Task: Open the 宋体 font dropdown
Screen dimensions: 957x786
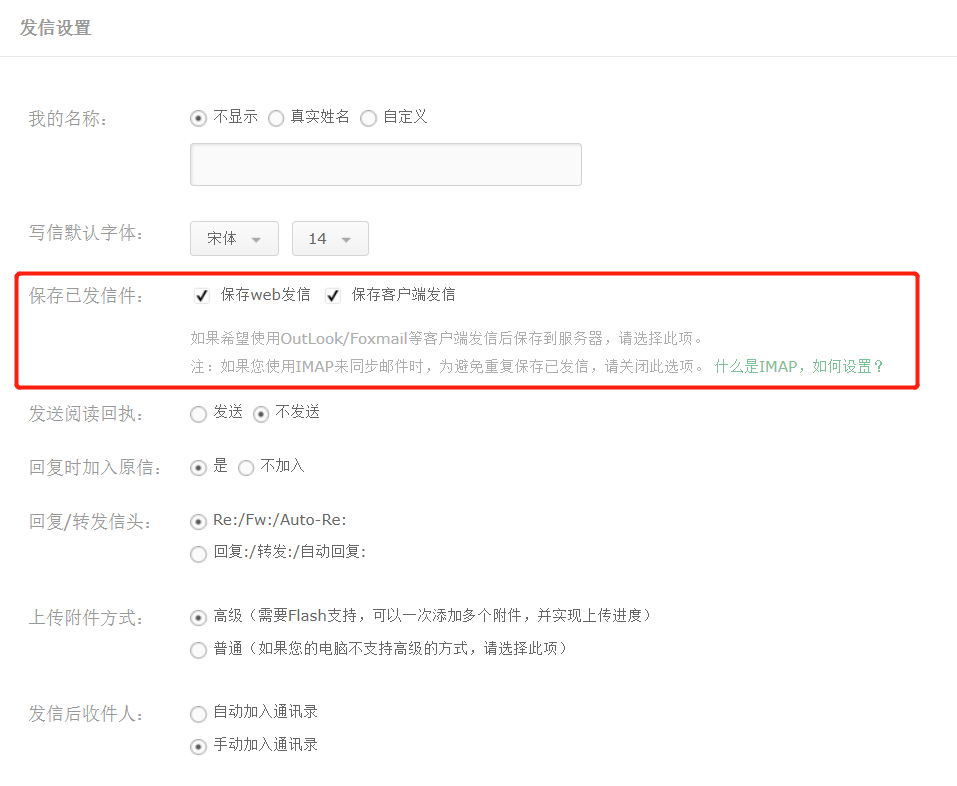Action: 234,239
